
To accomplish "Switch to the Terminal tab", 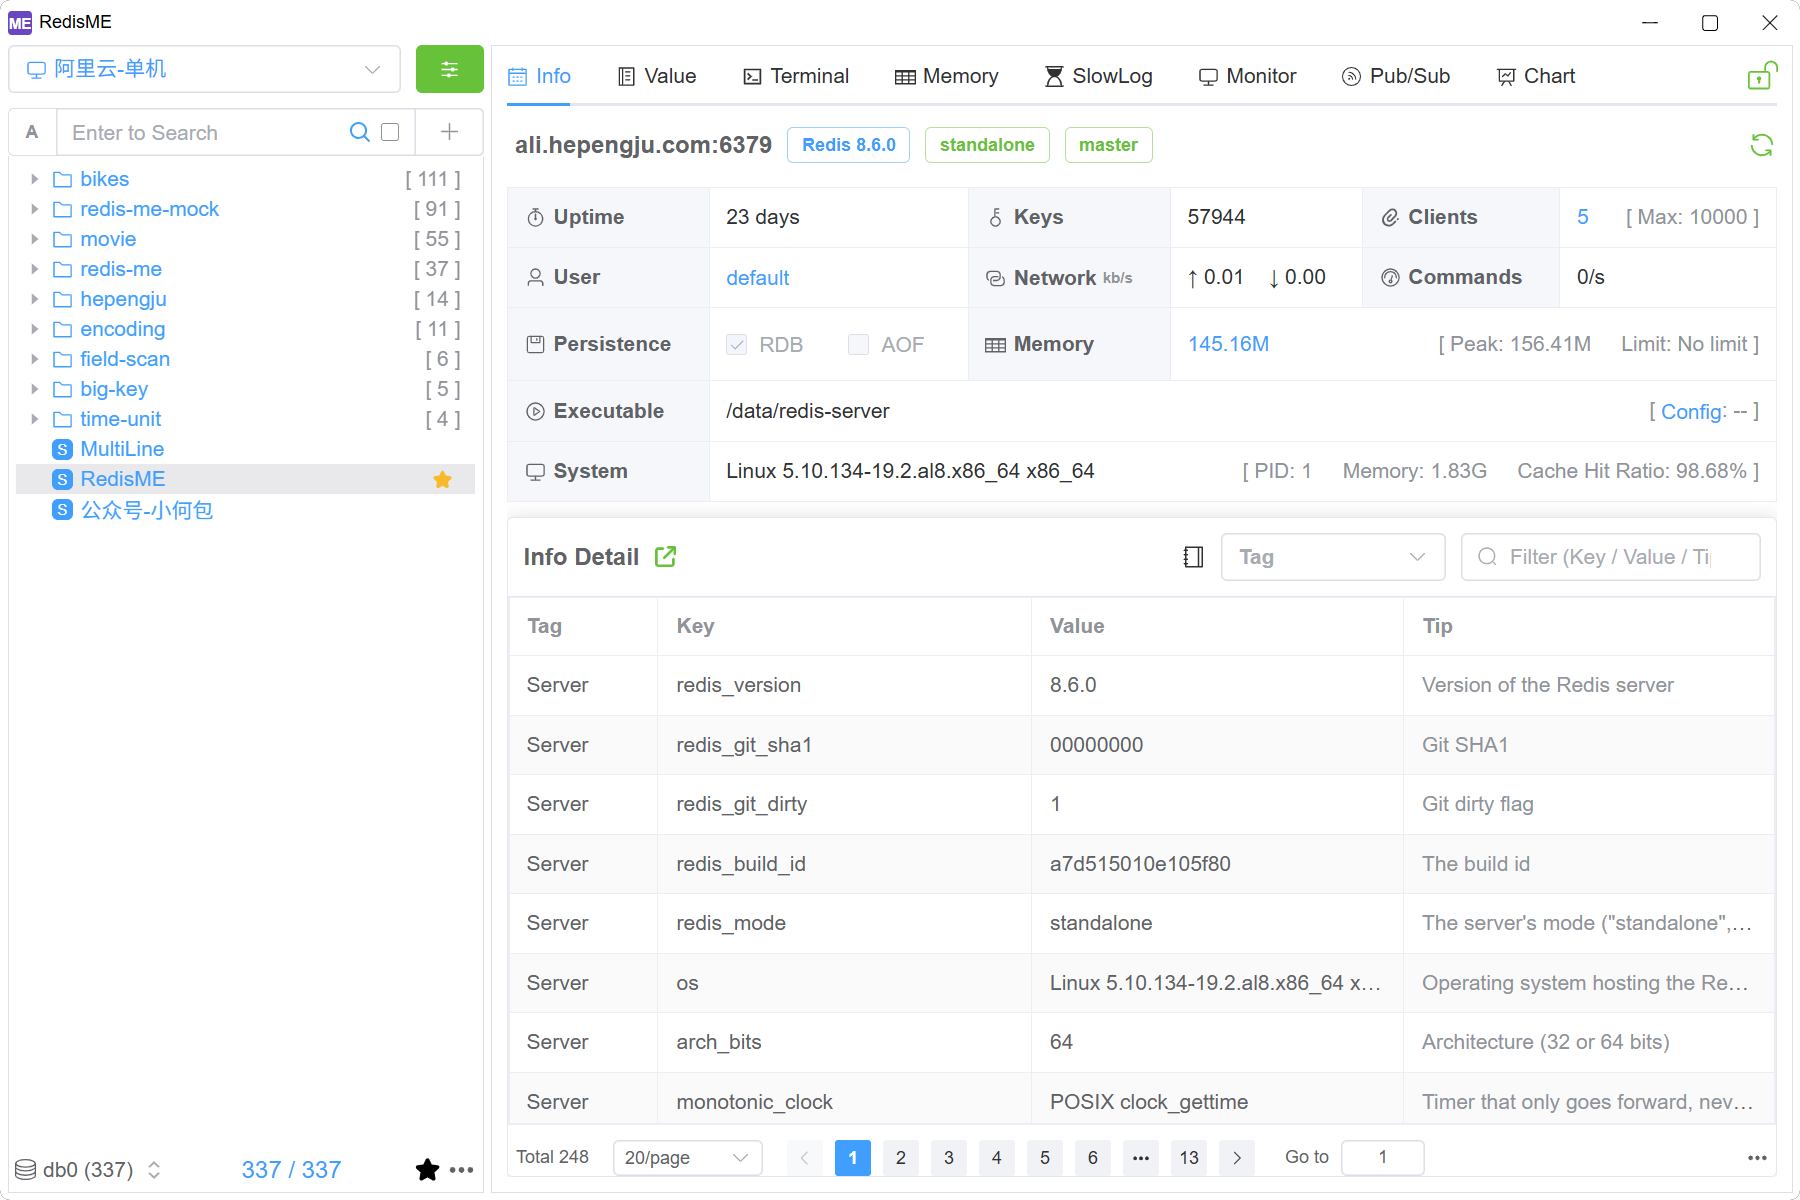I will point(795,76).
